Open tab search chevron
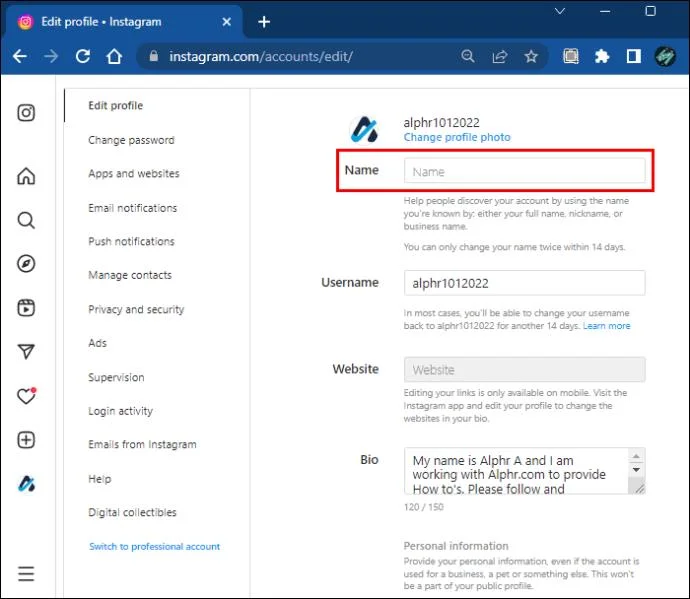Viewport: 690px width, 599px height. [x=560, y=11]
